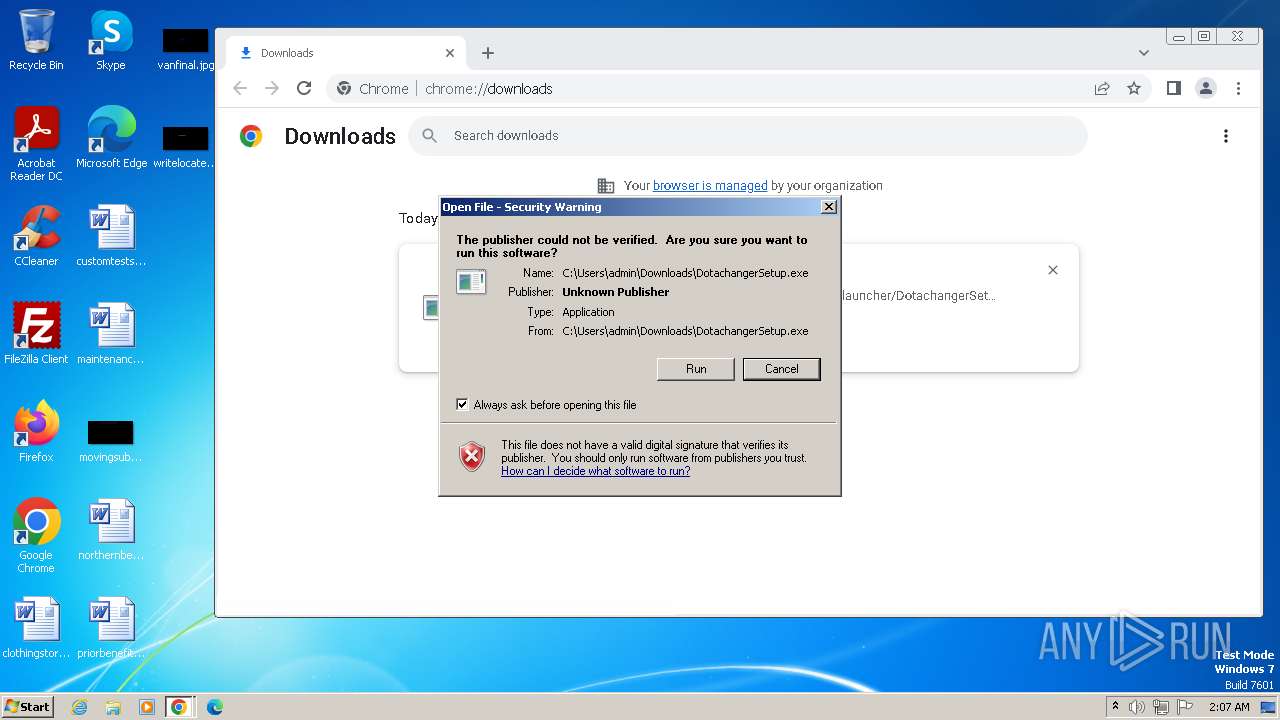Open the Windows Start menu
This screenshot has height=720, width=1280.
pos(27,706)
